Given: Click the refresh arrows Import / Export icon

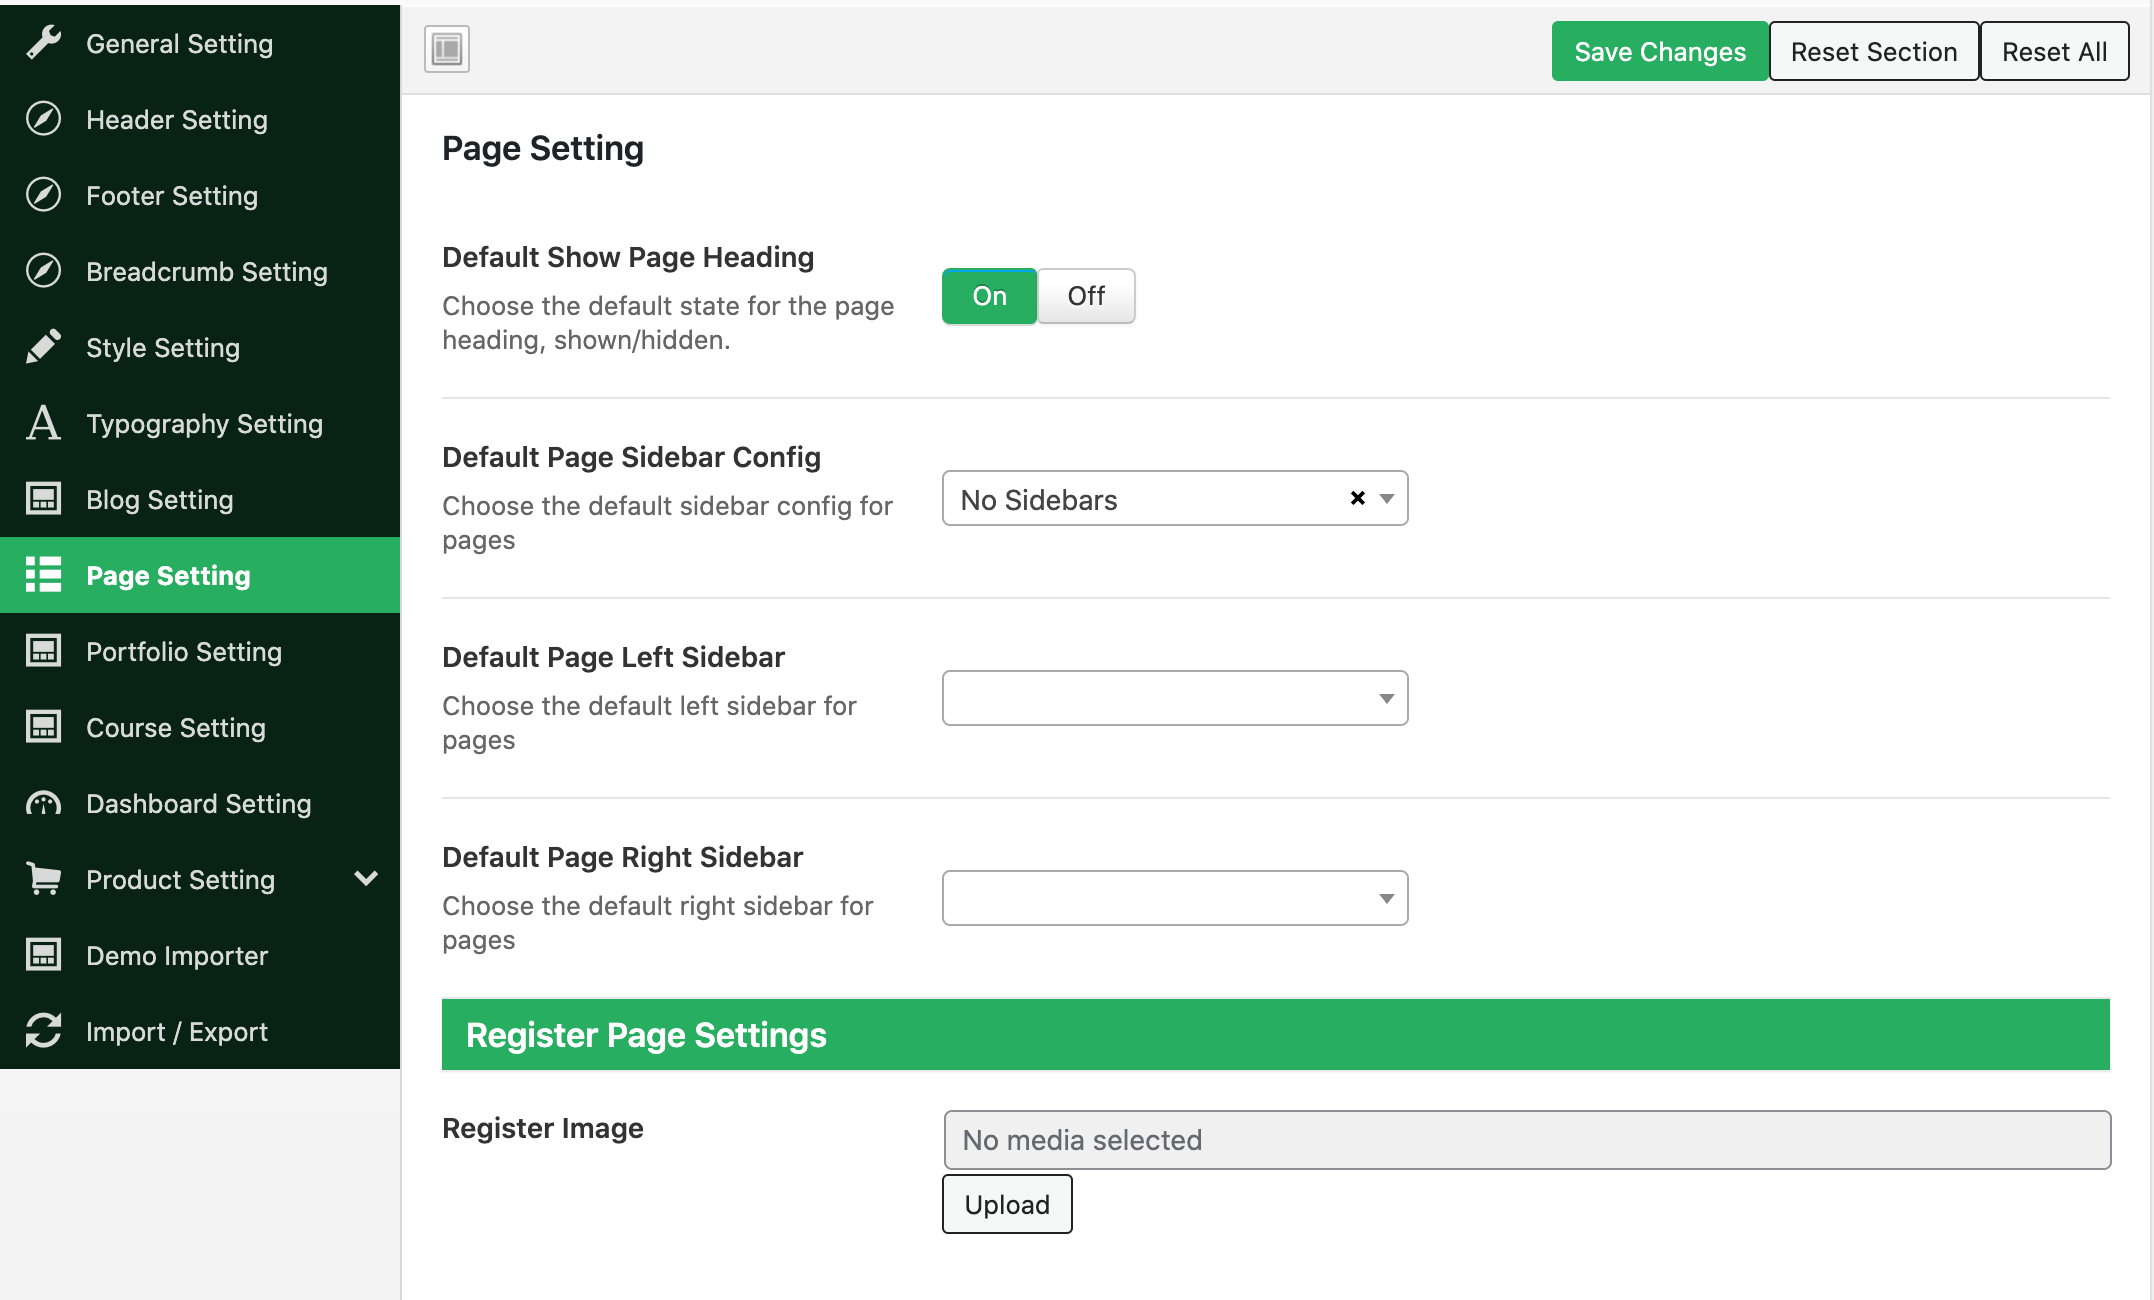Looking at the screenshot, I should coord(43,1031).
